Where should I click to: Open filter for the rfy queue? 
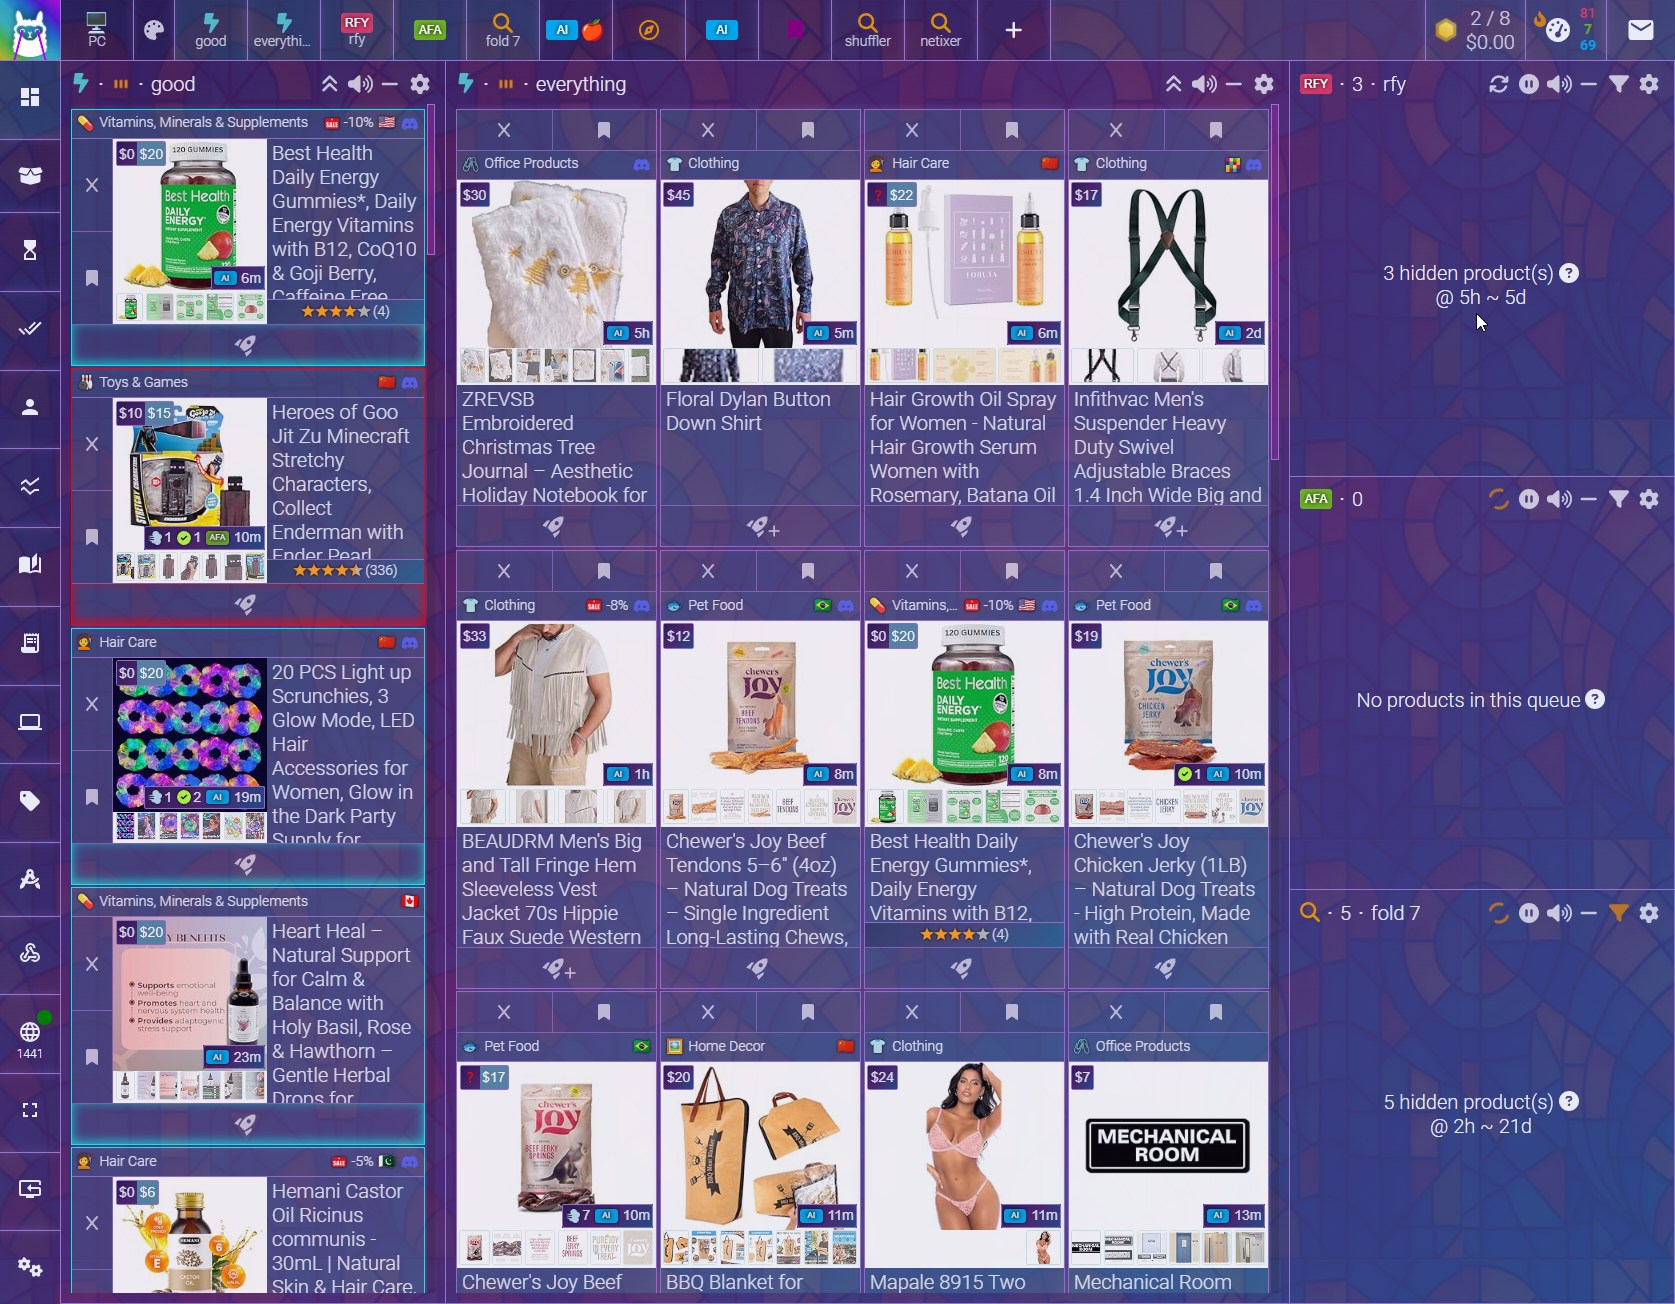pyautogui.click(x=1619, y=84)
